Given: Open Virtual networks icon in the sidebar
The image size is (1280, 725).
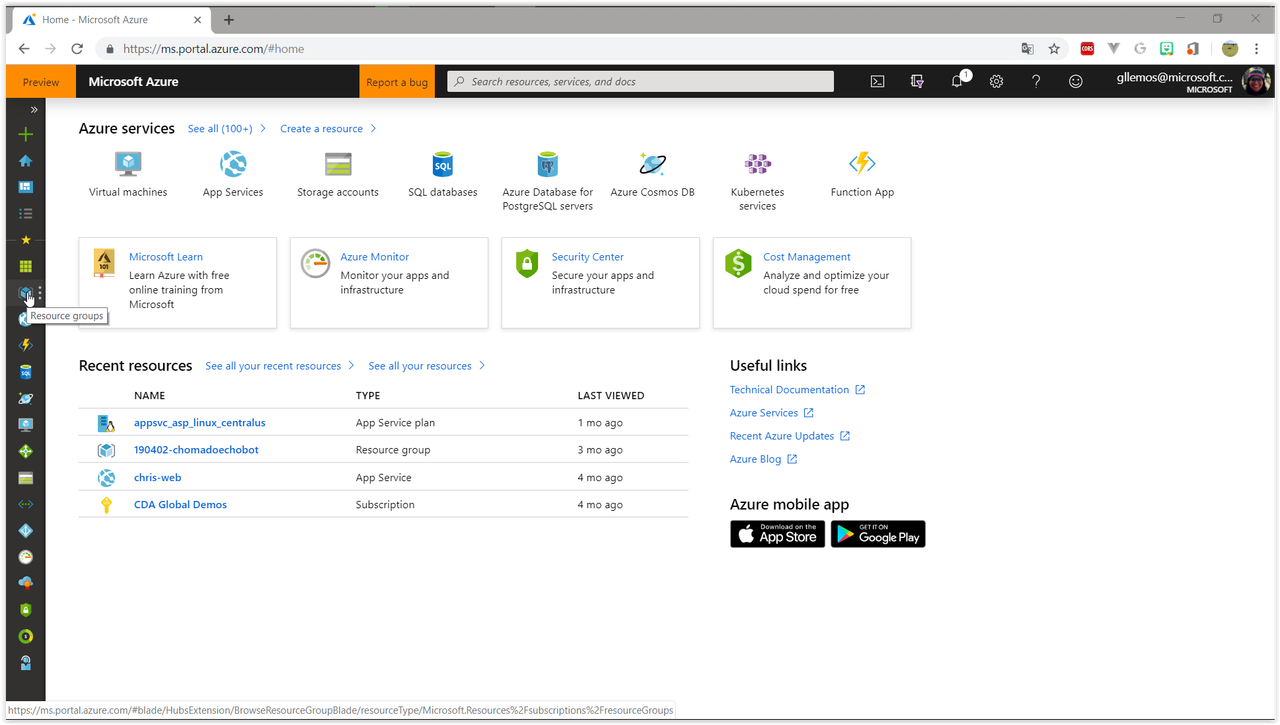Looking at the screenshot, I should coord(26,504).
